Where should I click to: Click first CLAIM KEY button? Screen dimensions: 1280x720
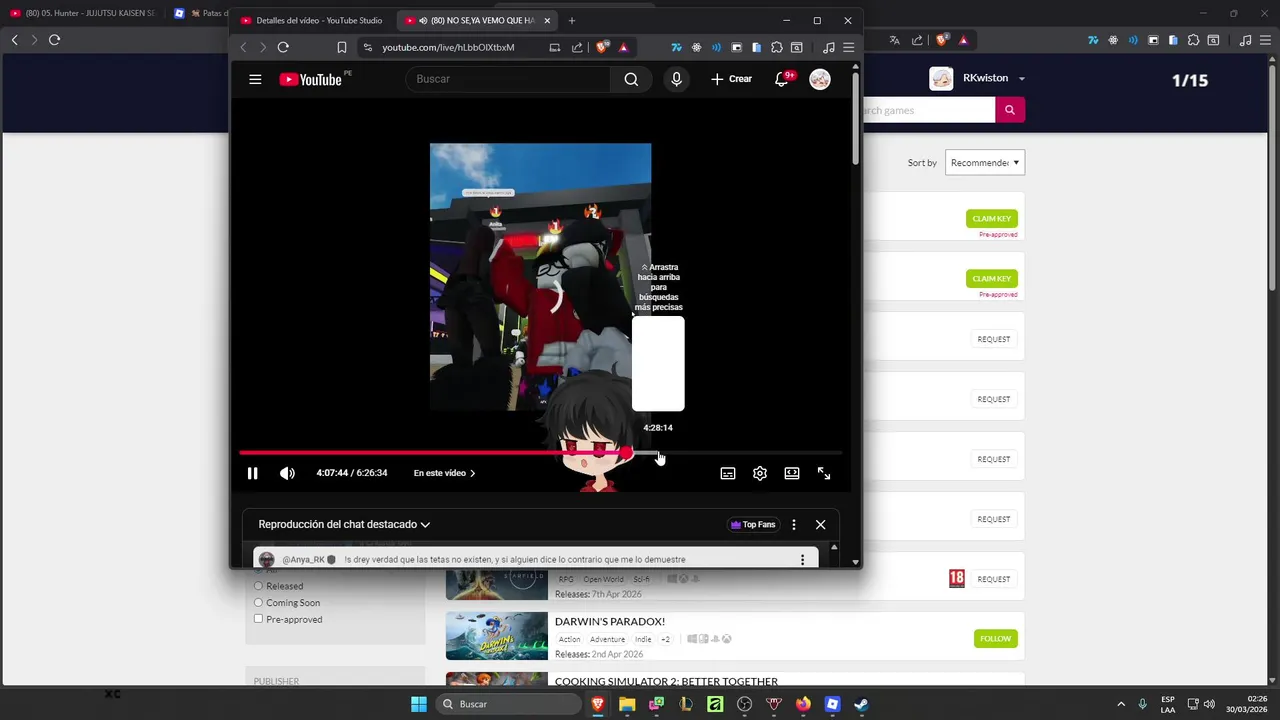pos(992,219)
